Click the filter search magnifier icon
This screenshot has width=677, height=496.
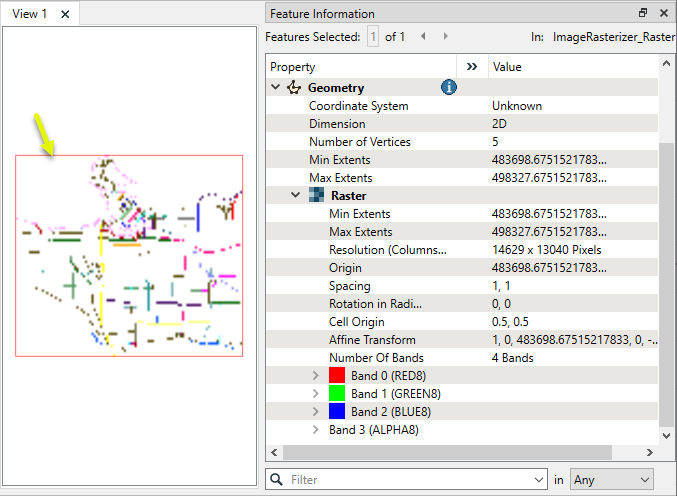point(277,480)
